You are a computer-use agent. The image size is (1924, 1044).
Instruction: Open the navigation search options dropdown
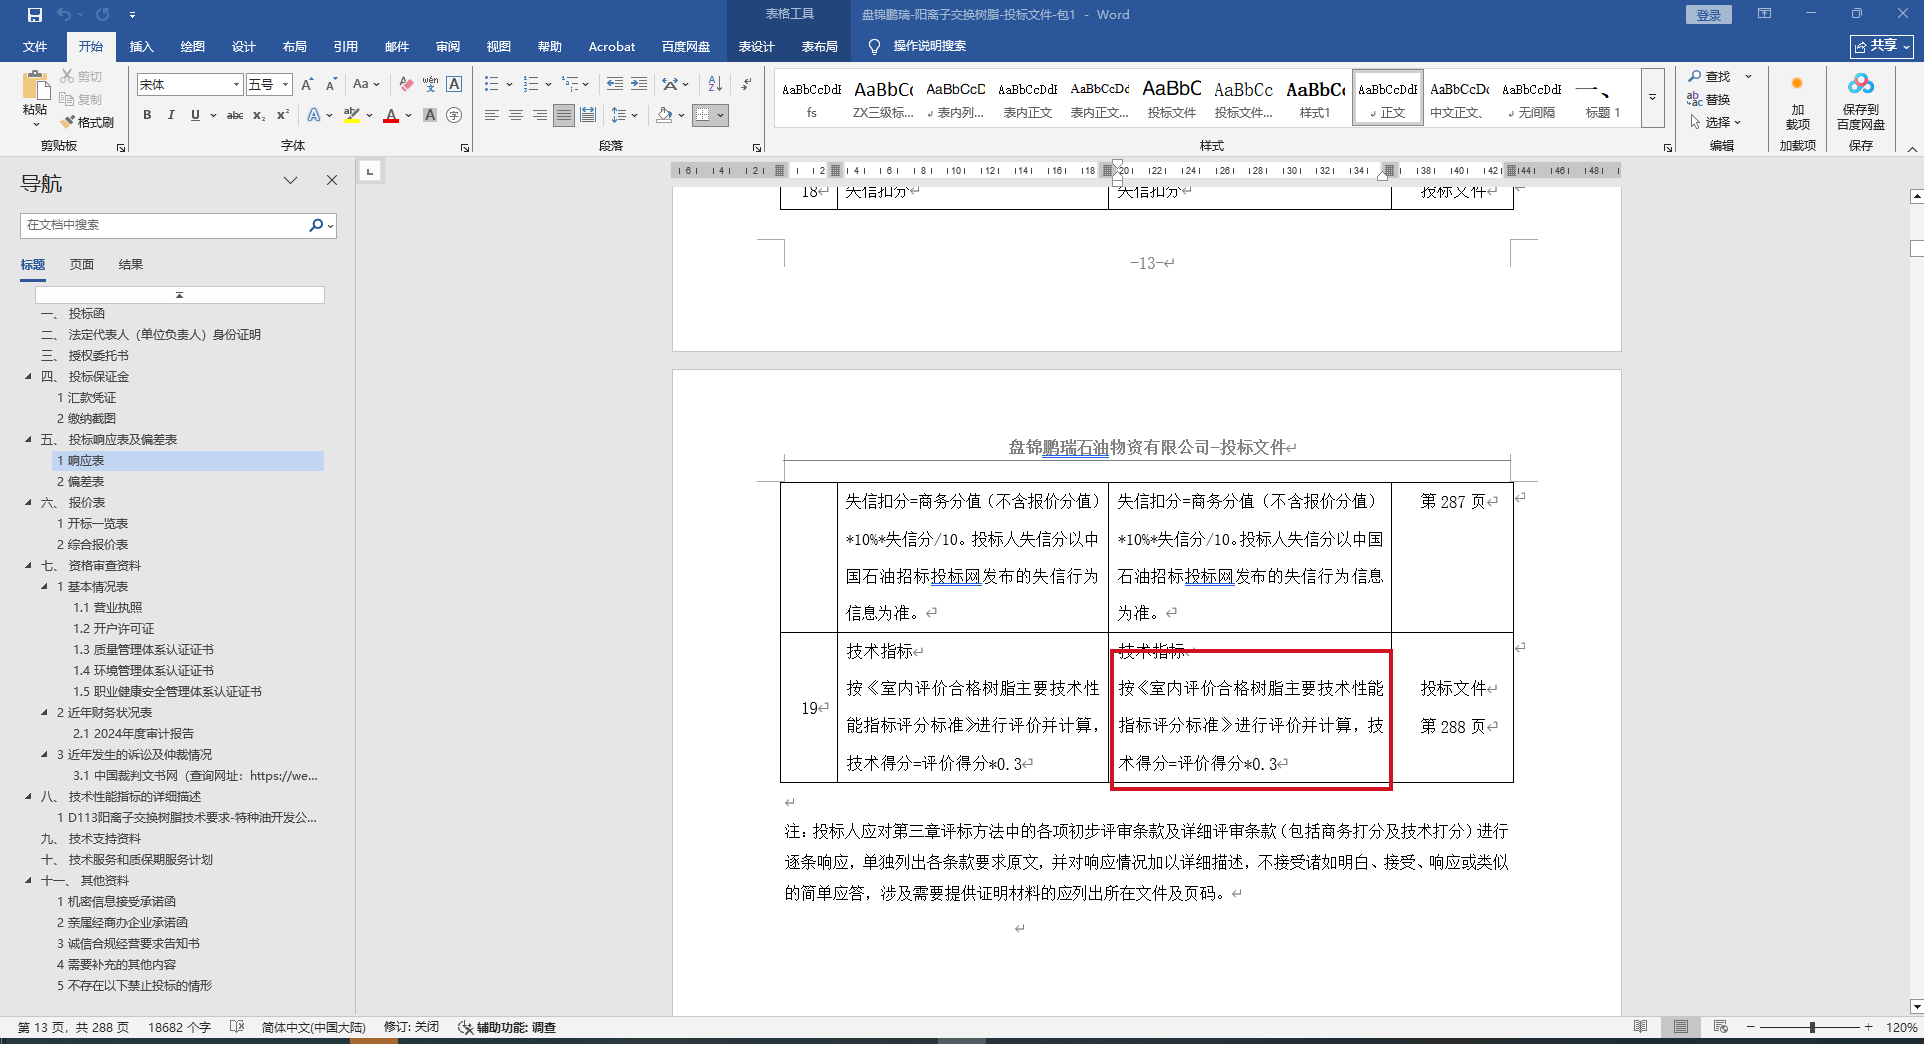point(330,226)
